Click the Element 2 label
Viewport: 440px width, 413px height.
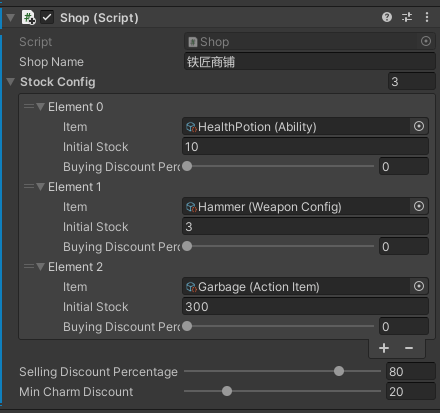point(75,267)
